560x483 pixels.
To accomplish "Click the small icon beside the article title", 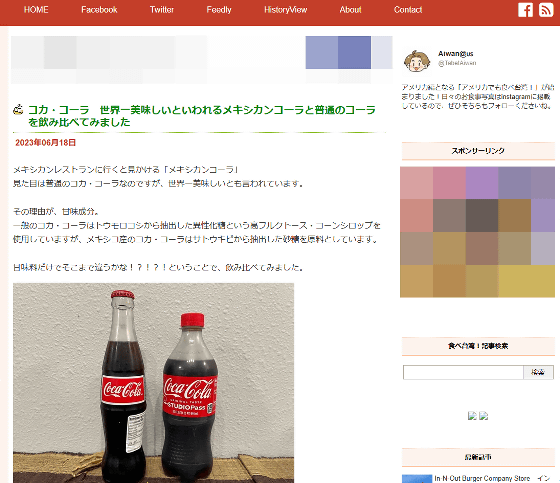I will tap(18, 110).
